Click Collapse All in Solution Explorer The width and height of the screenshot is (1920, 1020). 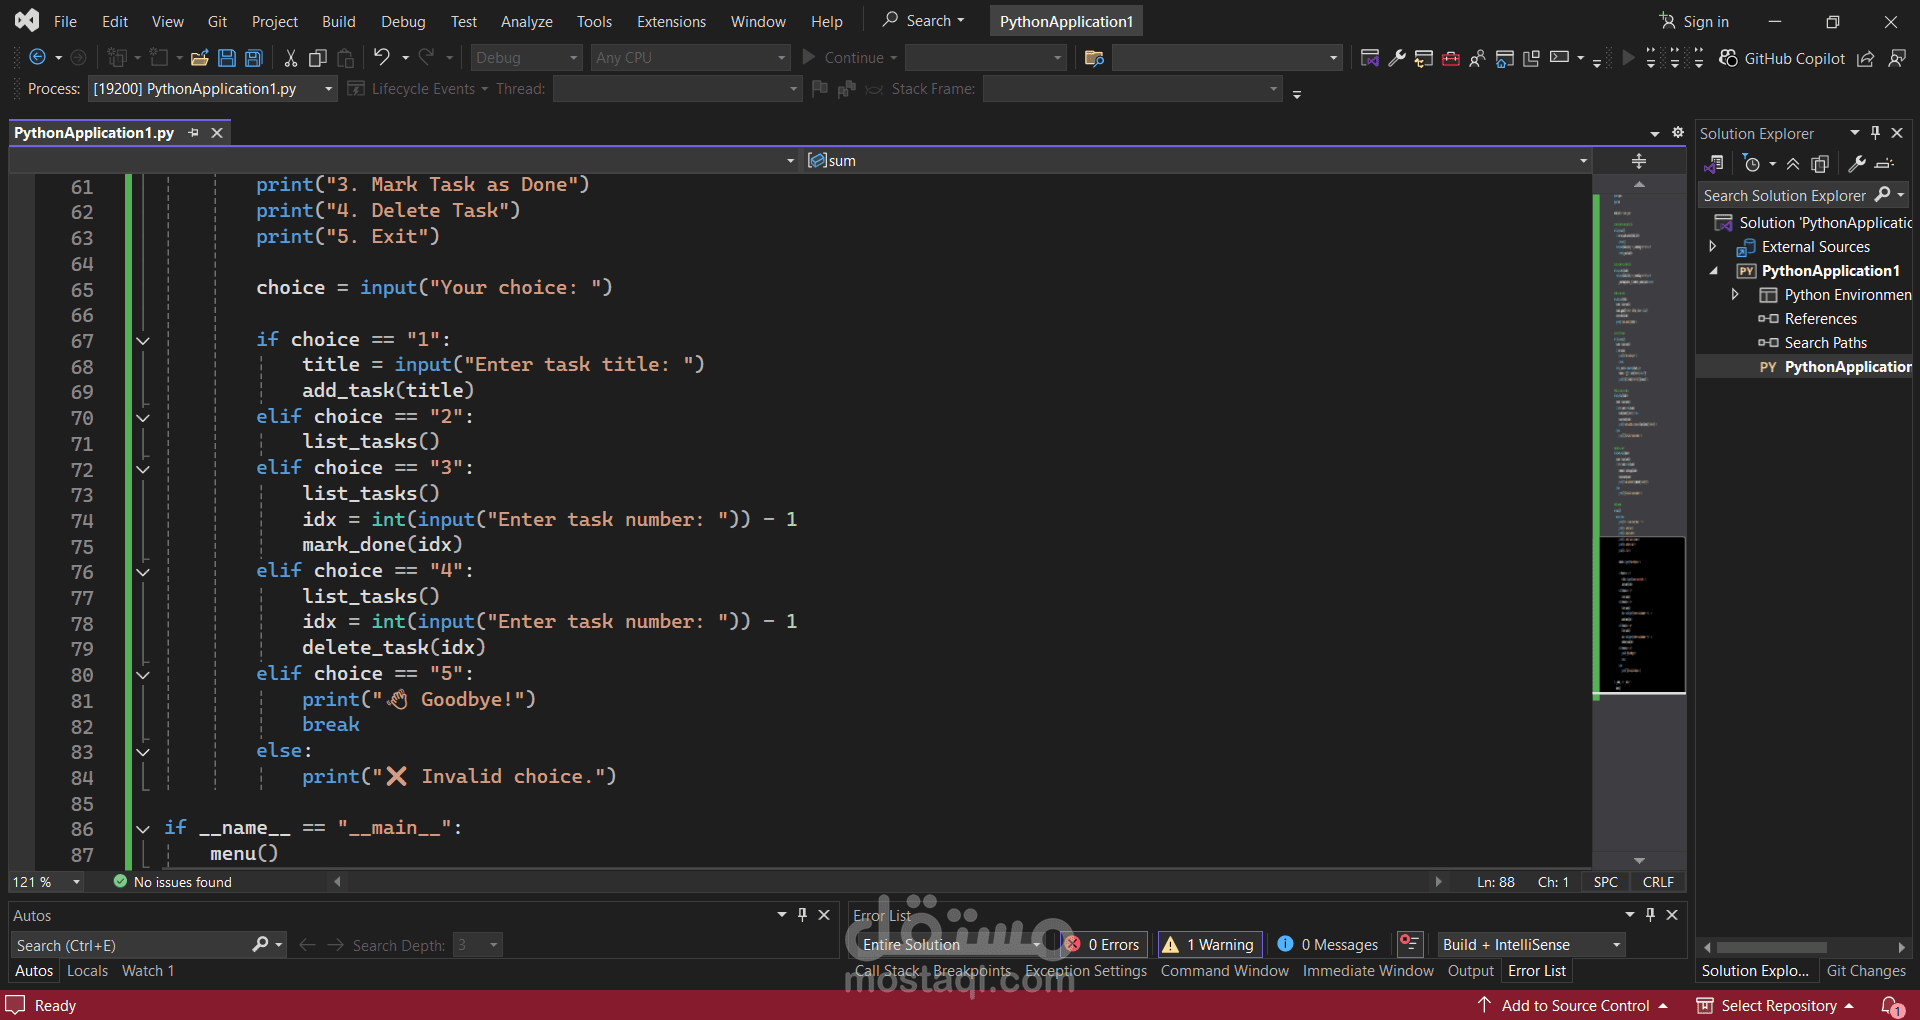tap(1793, 164)
